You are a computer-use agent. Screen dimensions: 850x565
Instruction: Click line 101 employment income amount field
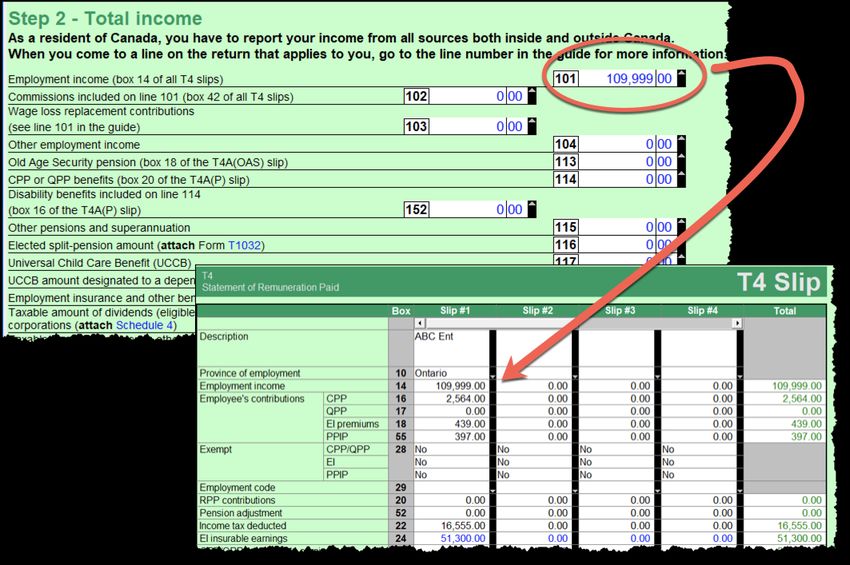click(x=627, y=79)
